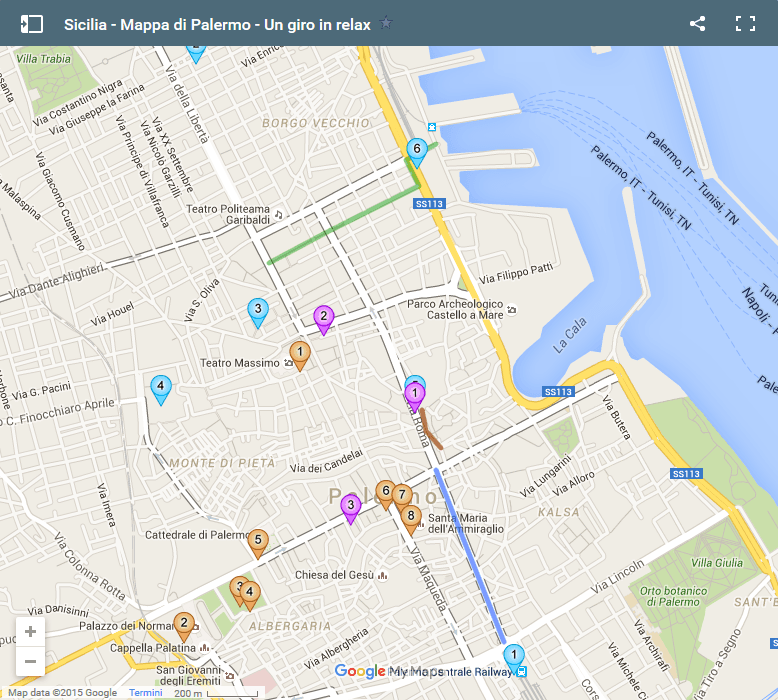Click orange marker 8 near Santa Maria dell'Ammiraglio
Image resolution: width=778 pixels, height=700 pixels.
click(x=410, y=517)
